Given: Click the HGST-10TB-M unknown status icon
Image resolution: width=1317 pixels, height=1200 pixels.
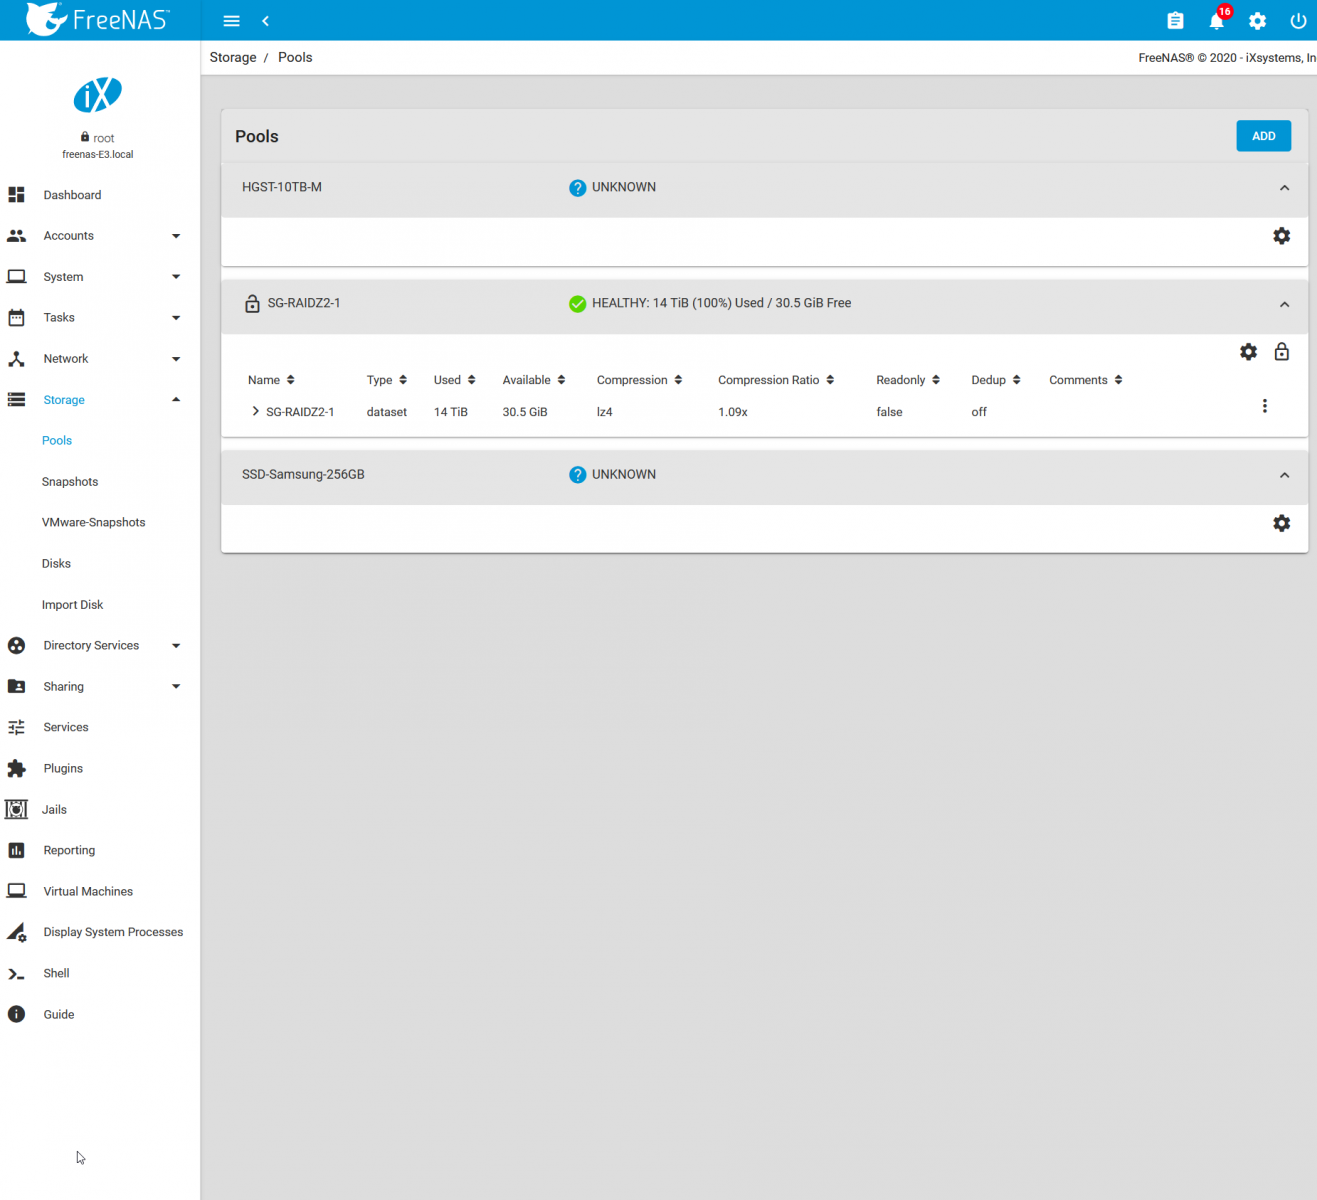Looking at the screenshot, I should (577, 188).
